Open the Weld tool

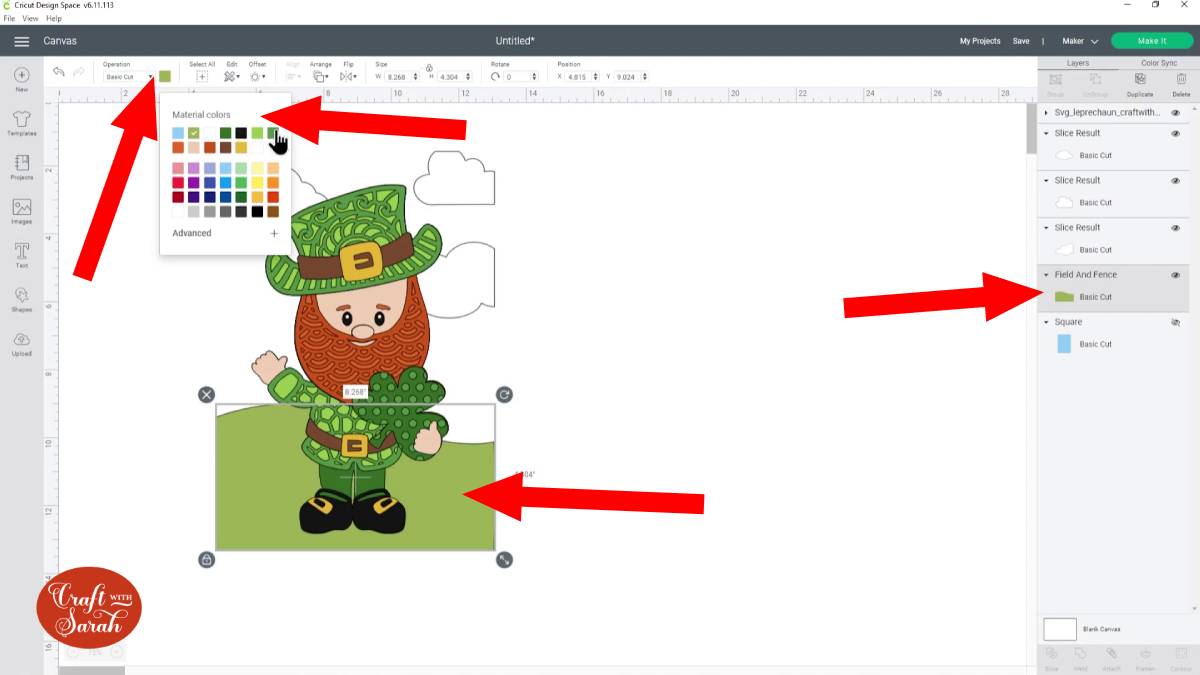pos(1080,659)
